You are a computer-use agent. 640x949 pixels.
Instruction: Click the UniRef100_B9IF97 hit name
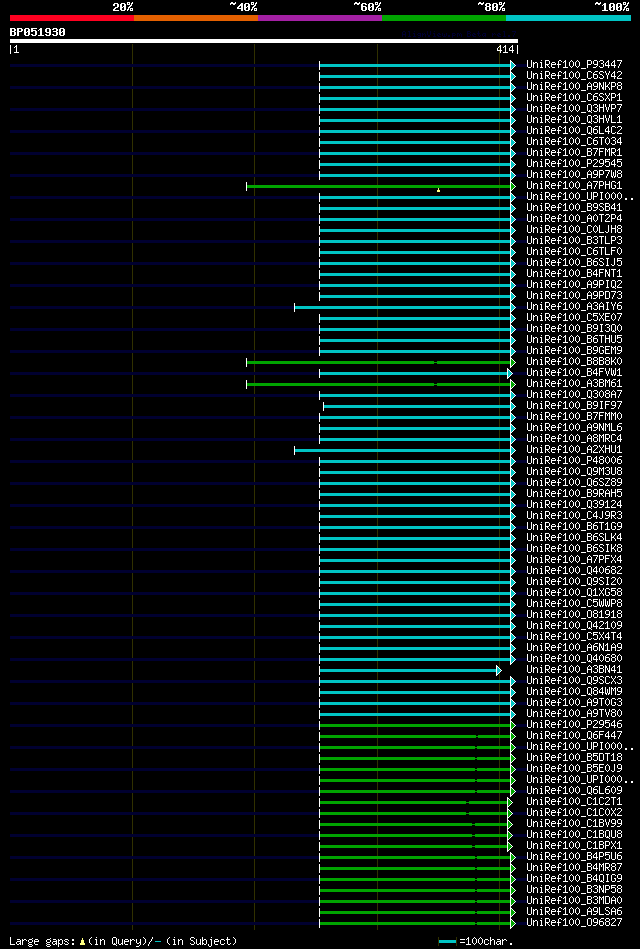pos(574,406)
